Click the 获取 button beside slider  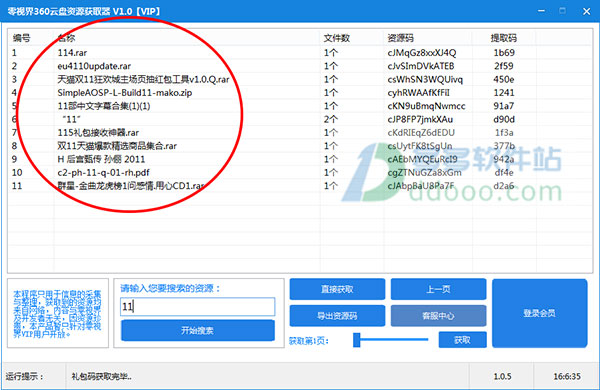462,340
